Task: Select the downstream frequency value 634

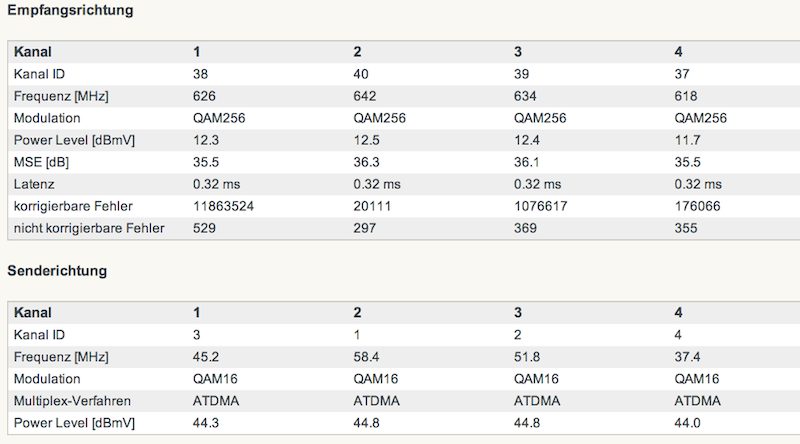Action: point(525,96)
